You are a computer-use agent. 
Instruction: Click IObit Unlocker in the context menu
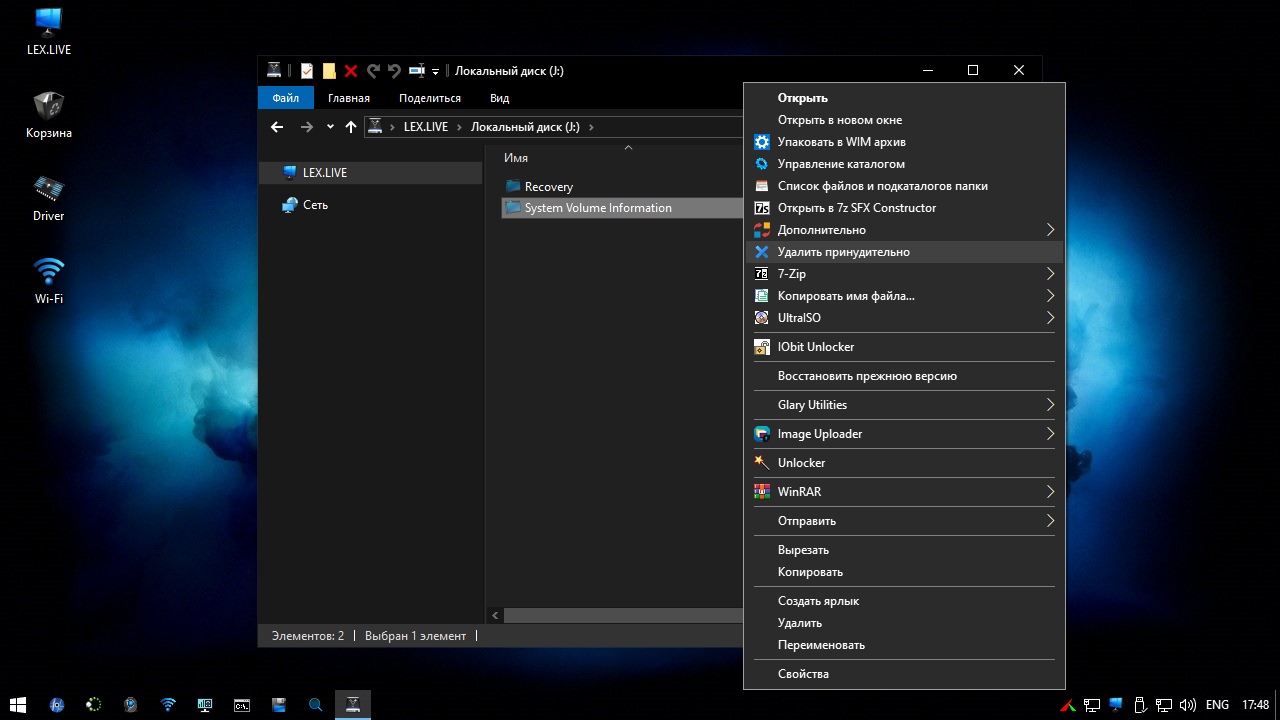tap(816, 347)
